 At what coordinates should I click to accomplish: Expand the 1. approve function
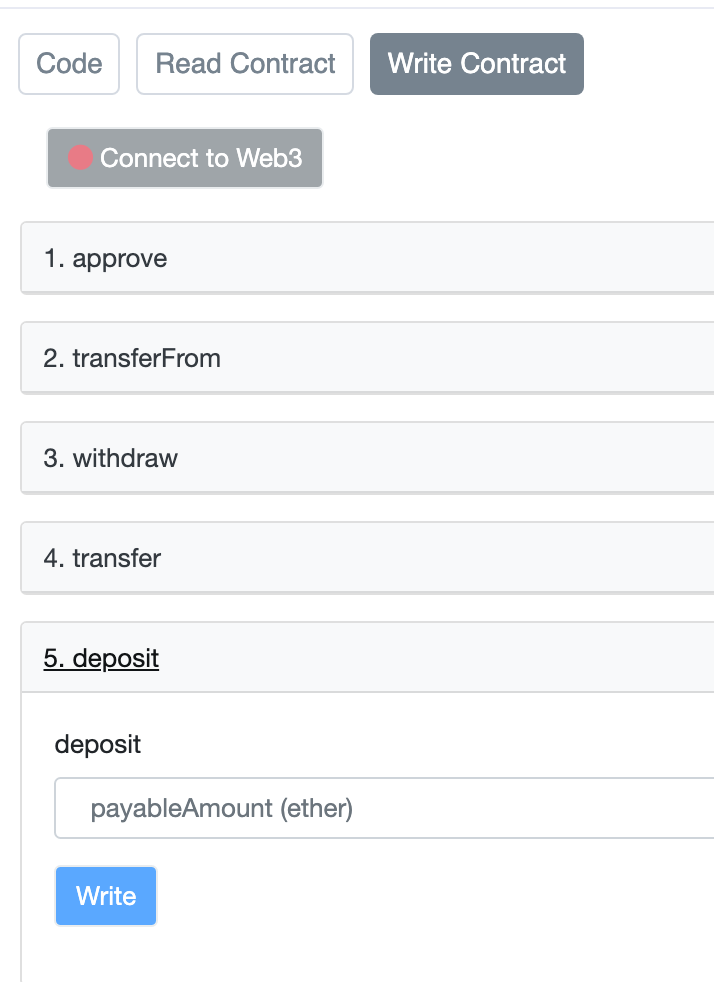click(x=367, y=259)
